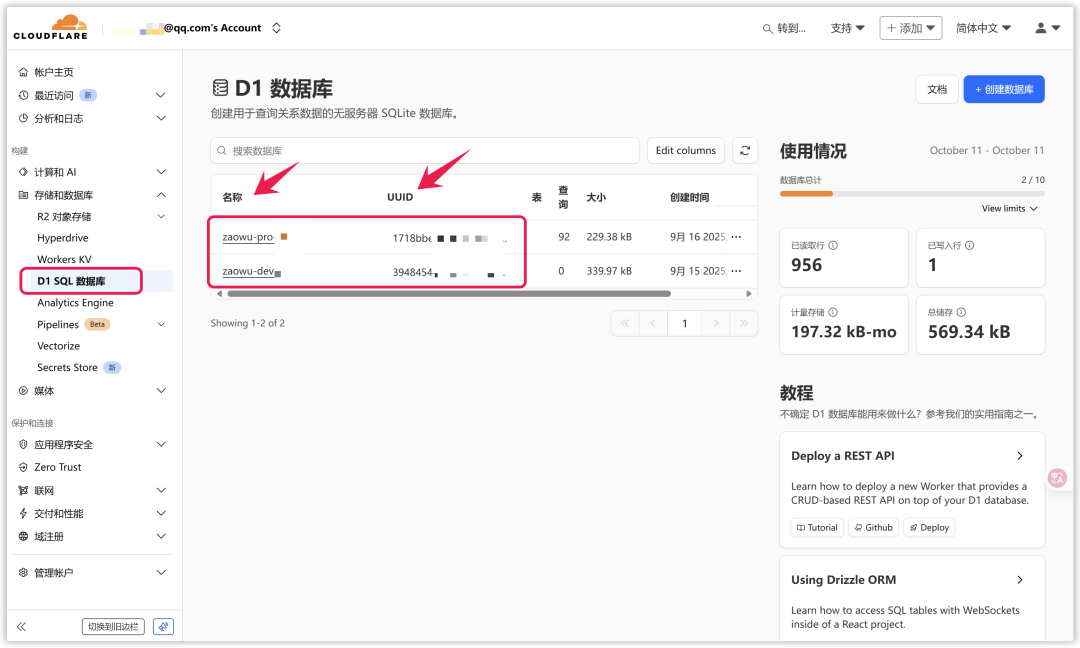
Task: Collapse sidebar with double-chevron icon
Action: (x=21, y=627)
